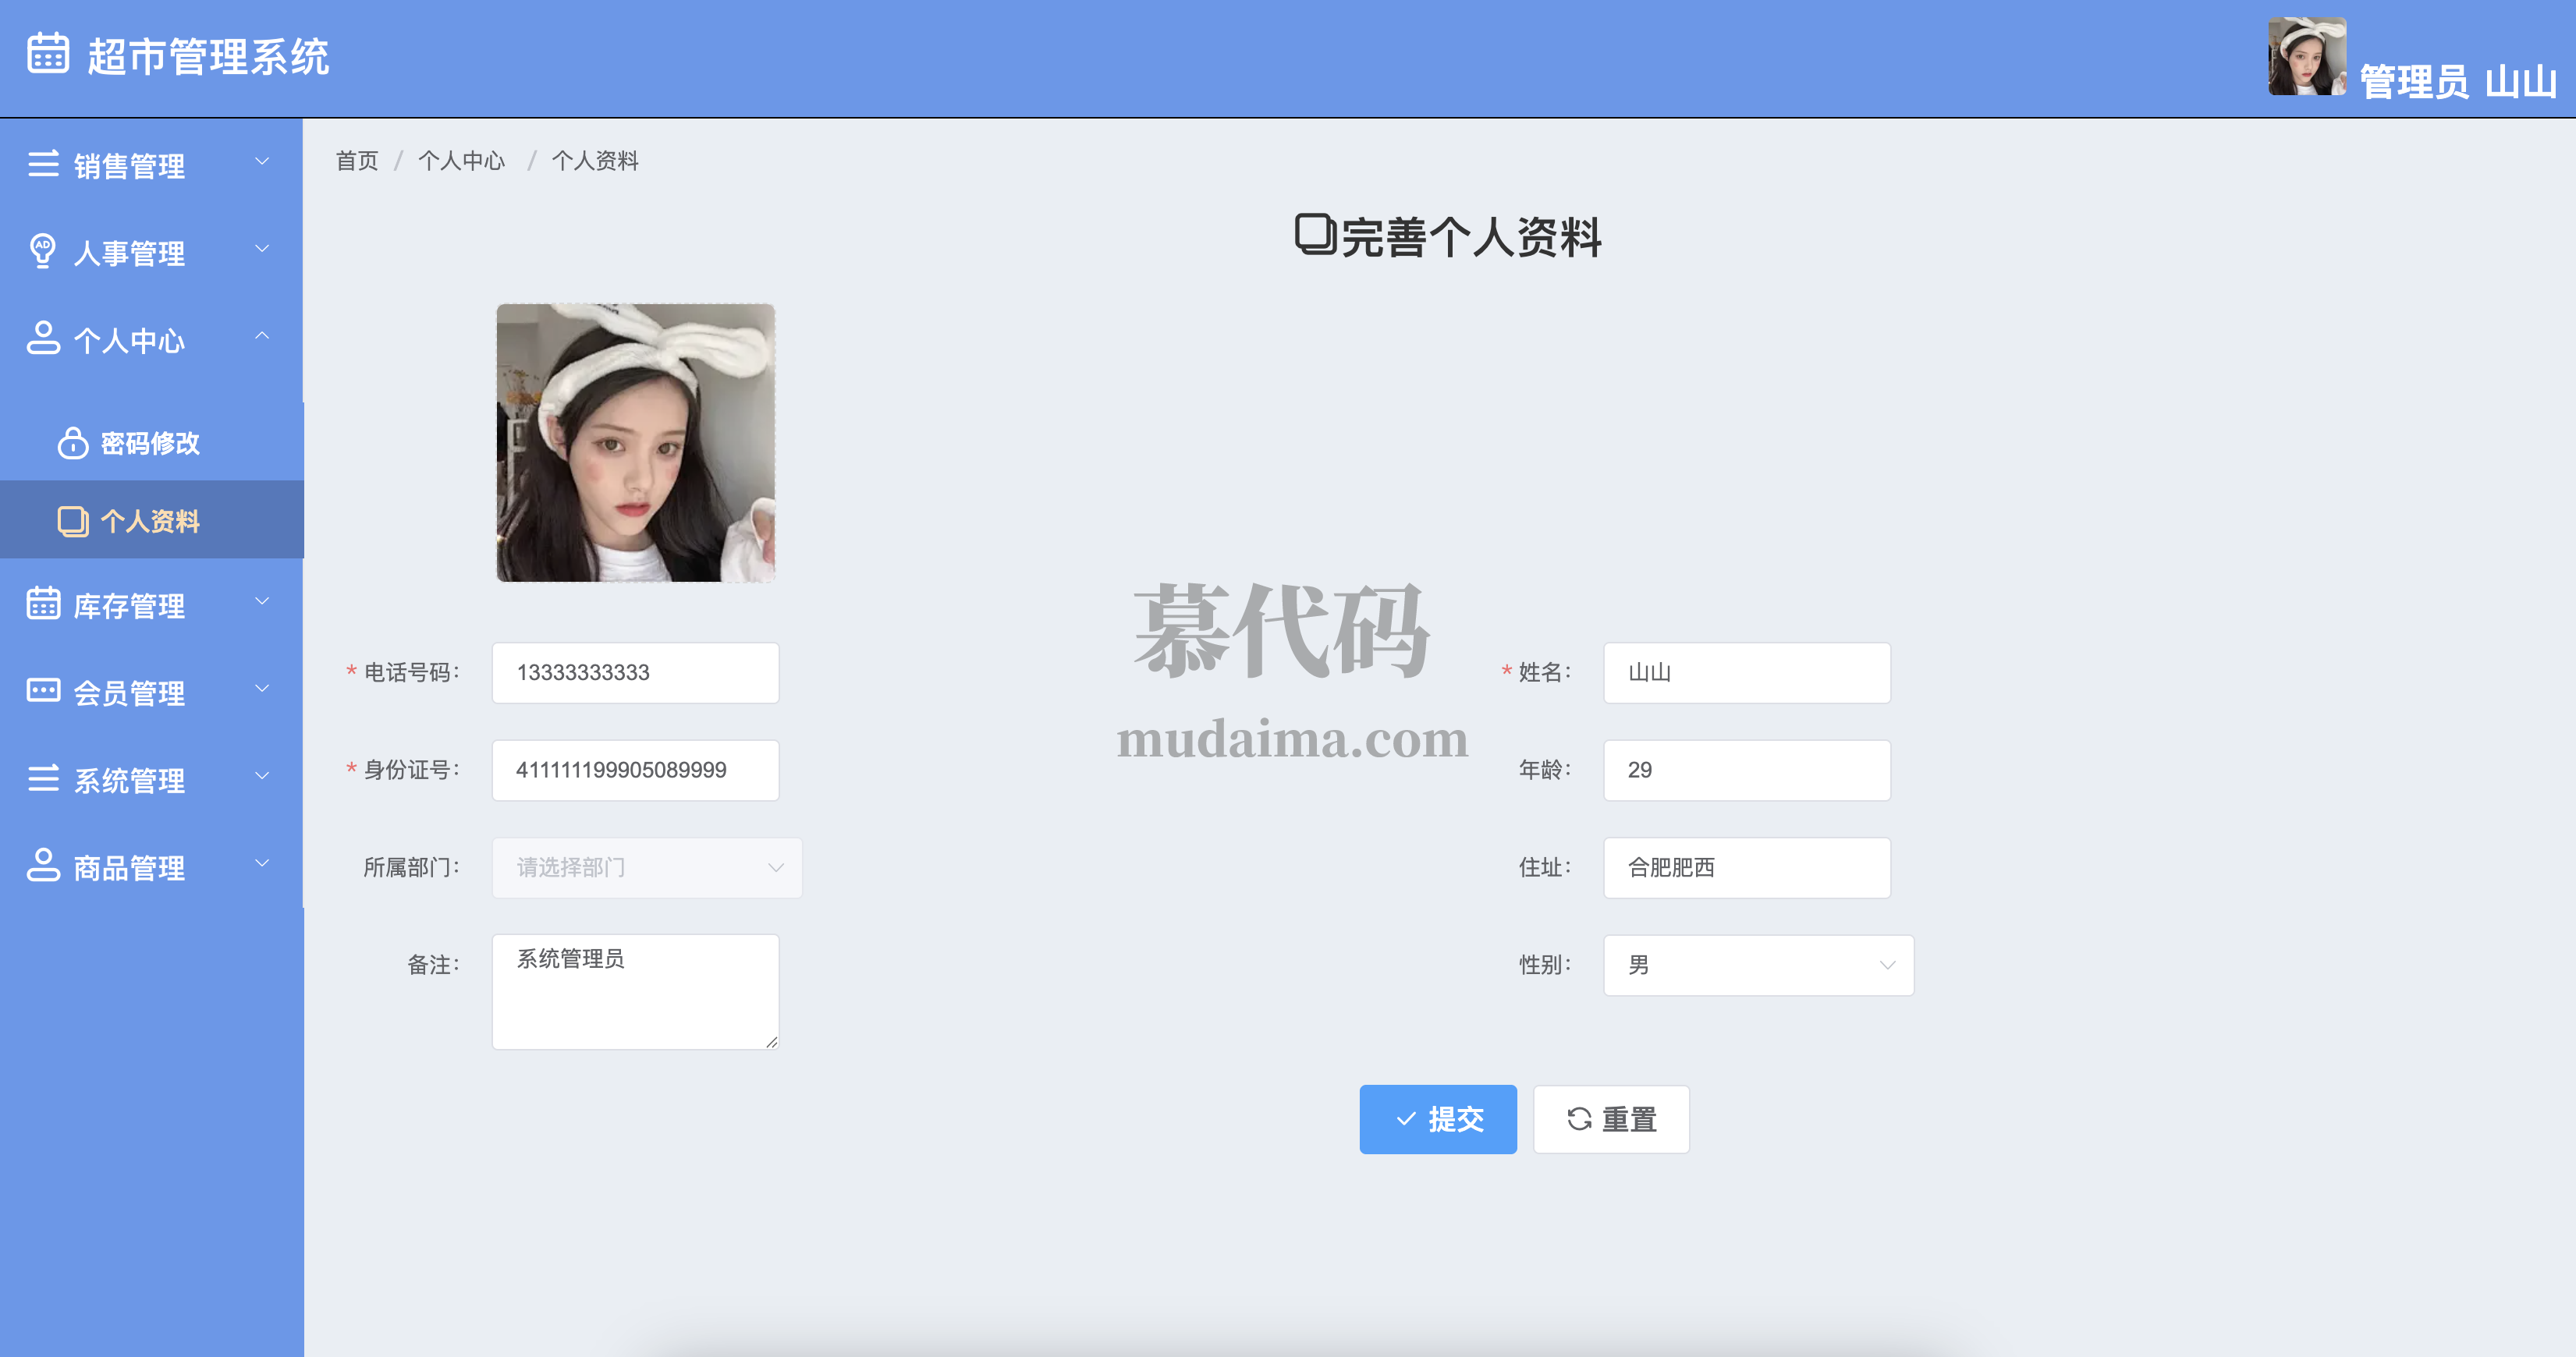Viewport: 2576px width, 1357px height.
Task: Expand the 库存管理 menu chevron
Action: pos(262,601)
